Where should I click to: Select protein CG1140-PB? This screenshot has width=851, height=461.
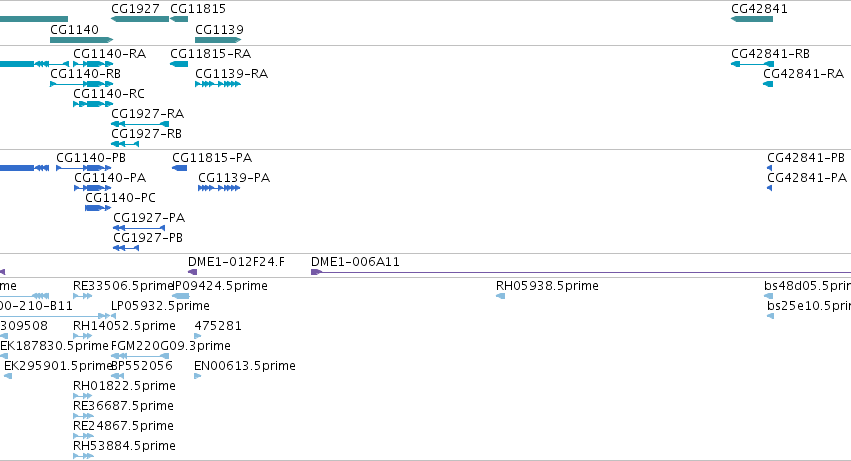[x=91, y=158]
